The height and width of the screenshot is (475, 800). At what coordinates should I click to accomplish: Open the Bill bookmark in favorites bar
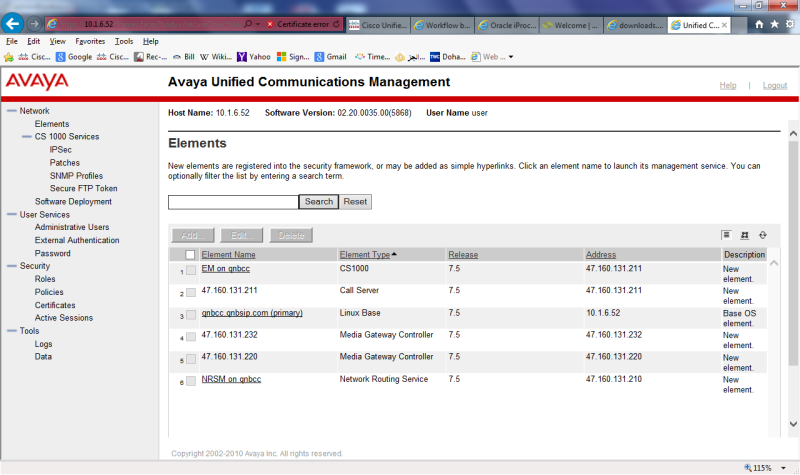point(184,57)
